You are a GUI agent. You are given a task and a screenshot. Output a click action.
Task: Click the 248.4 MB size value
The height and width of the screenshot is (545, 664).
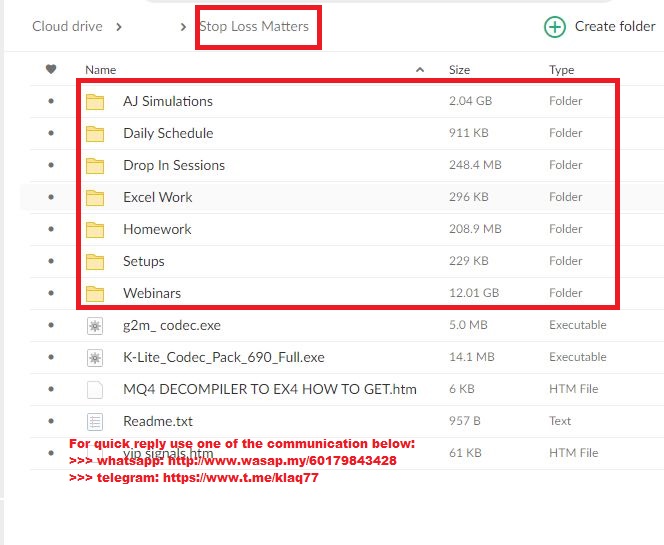[x=475, y=165]
